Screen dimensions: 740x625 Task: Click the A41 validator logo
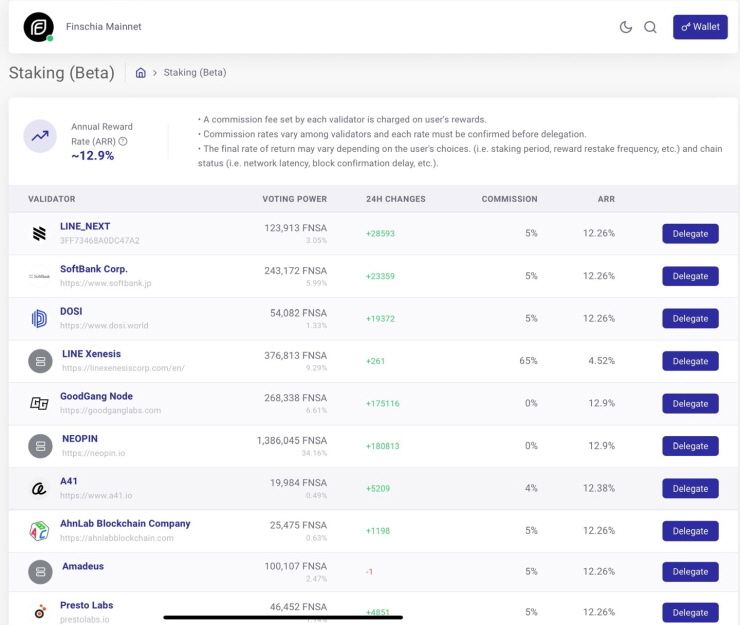point(39,488)
